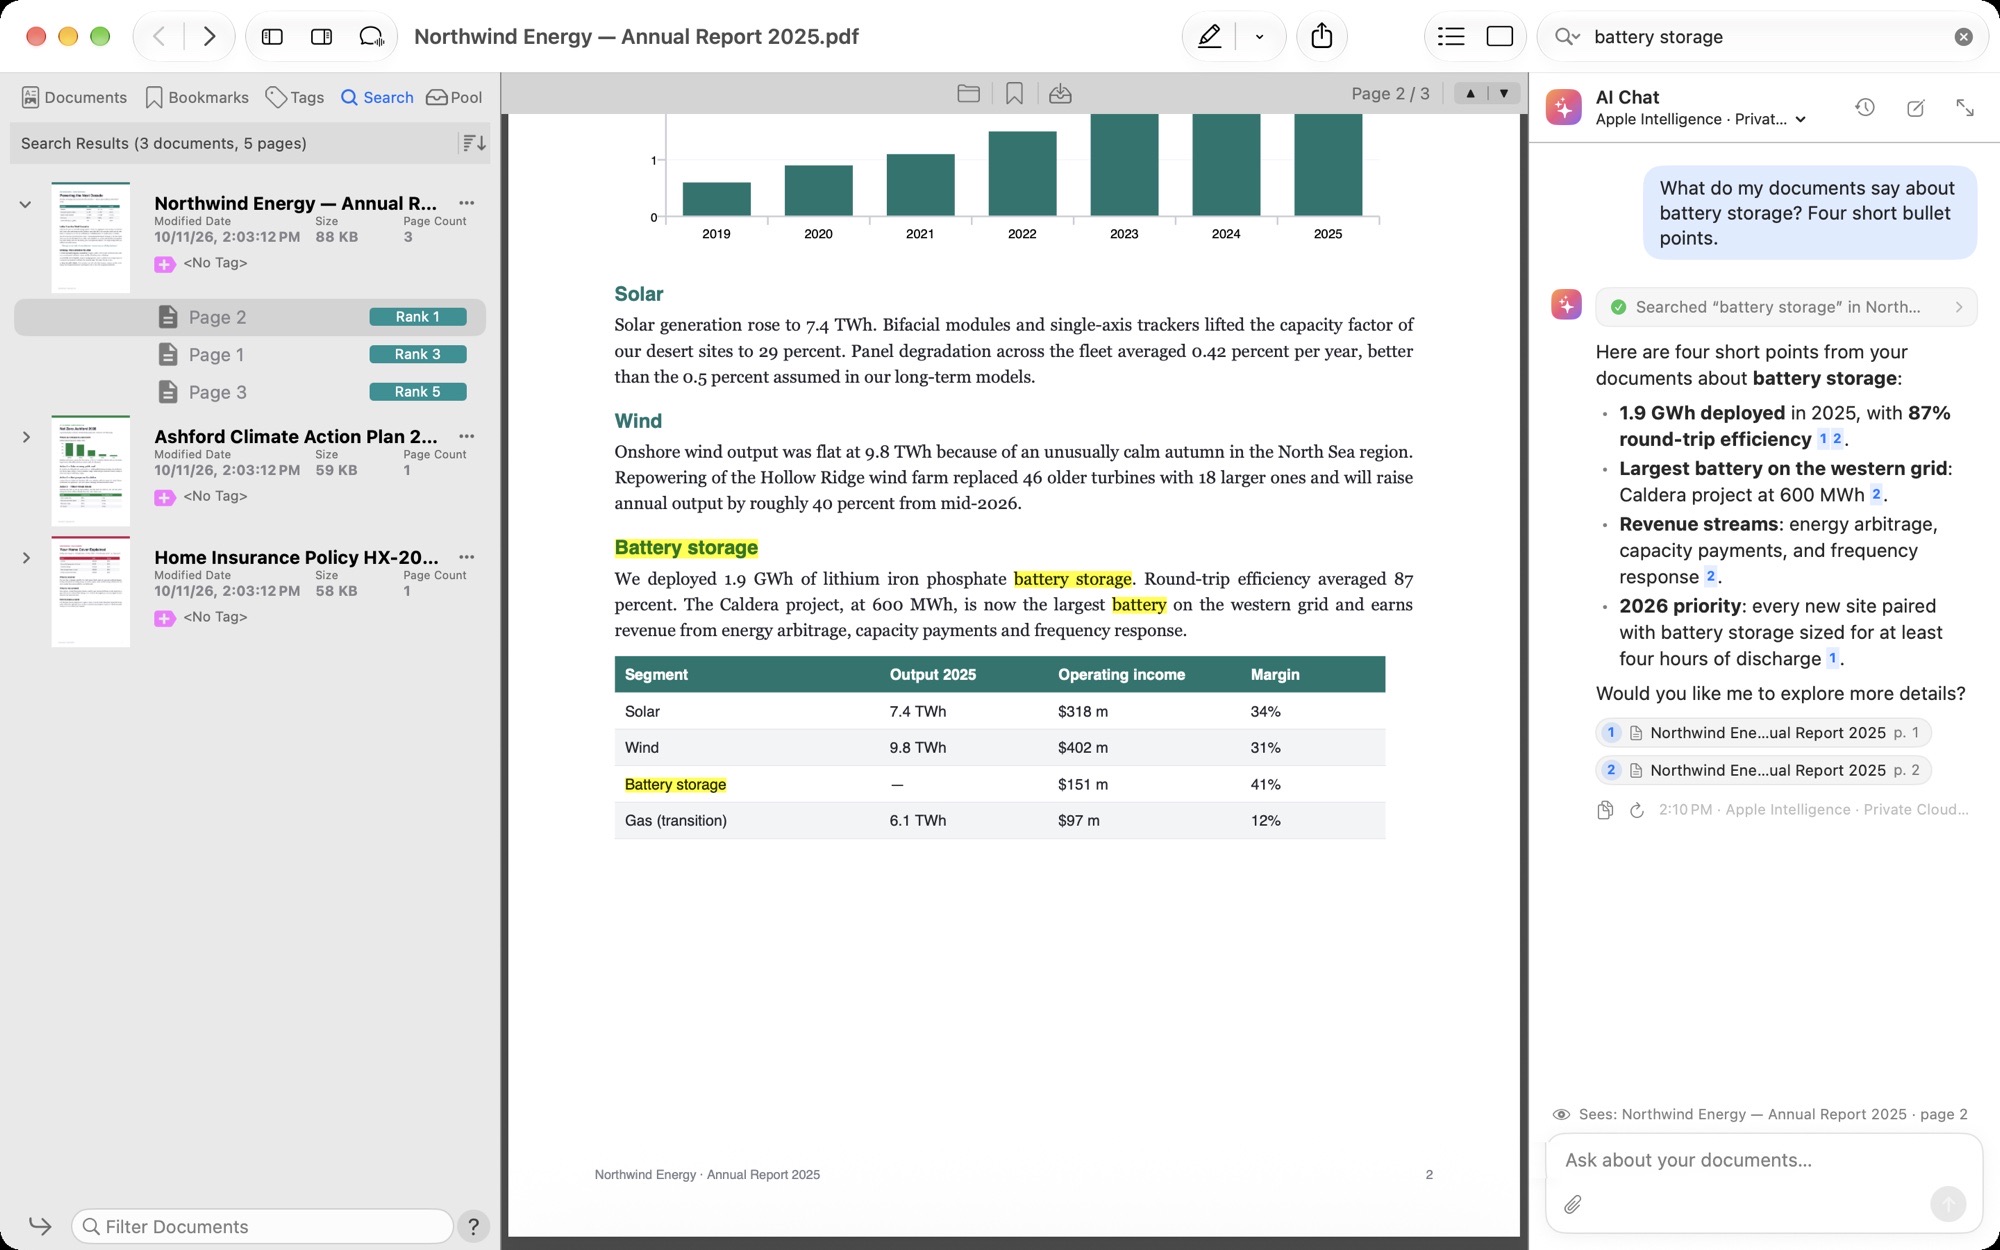Open annotation pen options dropdown

click(x=1259, y=37)
